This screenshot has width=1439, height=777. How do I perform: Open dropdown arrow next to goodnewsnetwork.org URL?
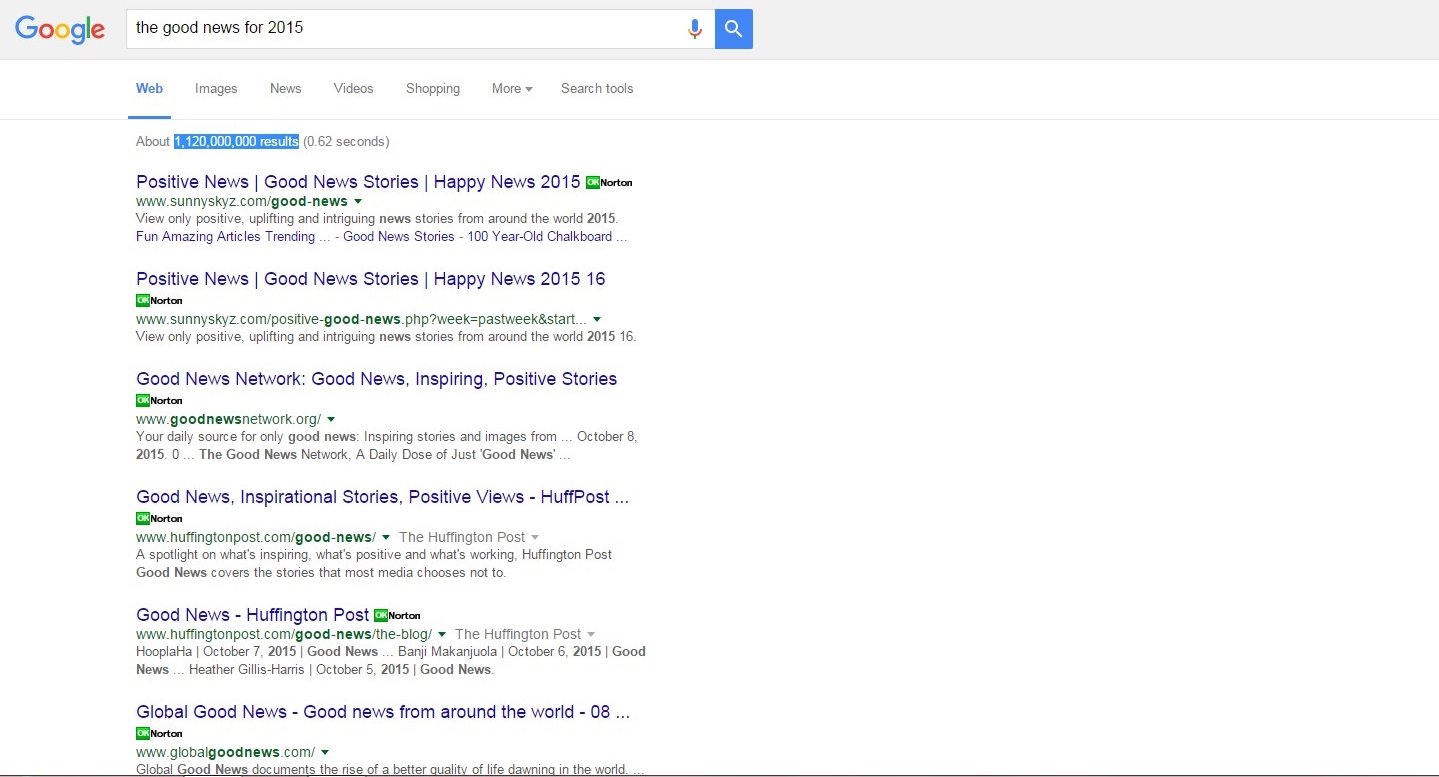click(x=331, y=420)
